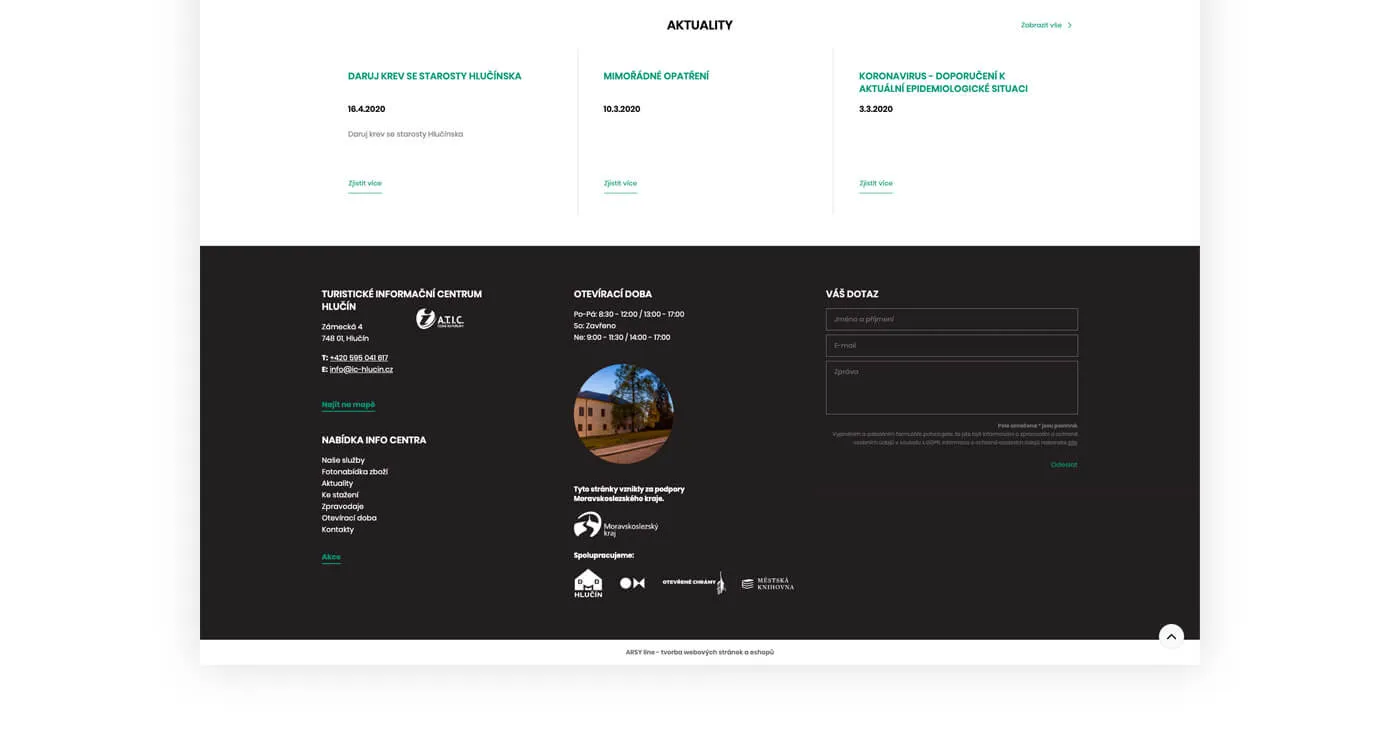
Task: Open Zpravodaje footer item
Action: click(343, 506)
